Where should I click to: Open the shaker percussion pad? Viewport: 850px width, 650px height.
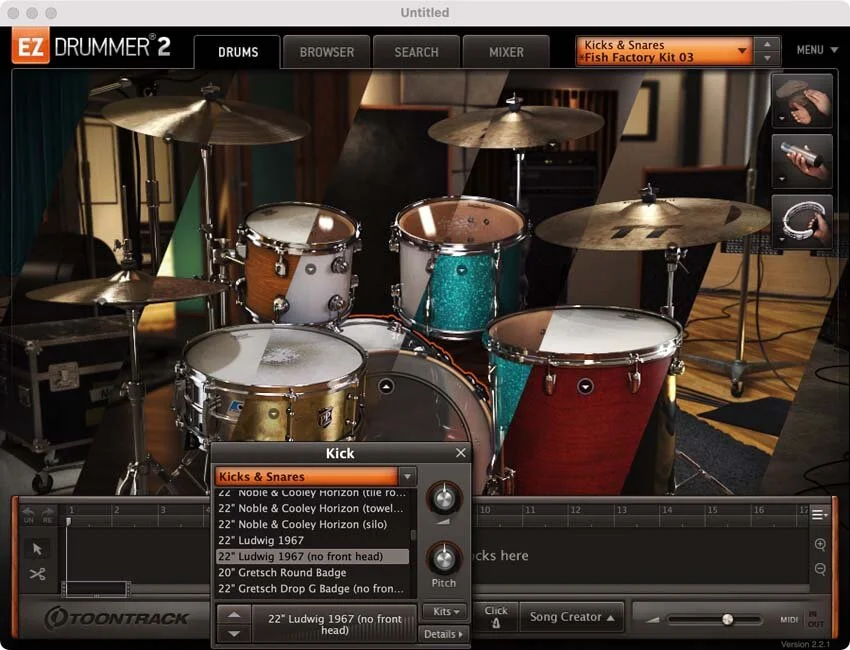pyautogui.click(x=802, y=162)
